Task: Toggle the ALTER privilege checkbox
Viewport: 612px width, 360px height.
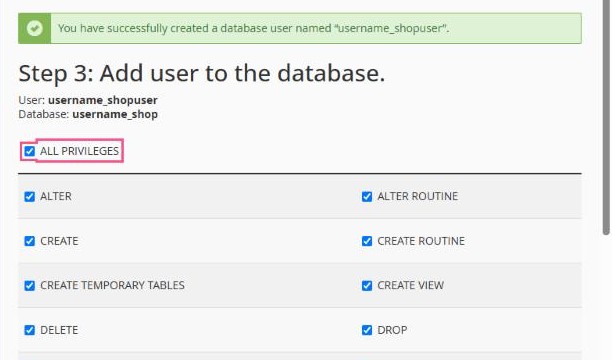Action: (x=30, y=196)
